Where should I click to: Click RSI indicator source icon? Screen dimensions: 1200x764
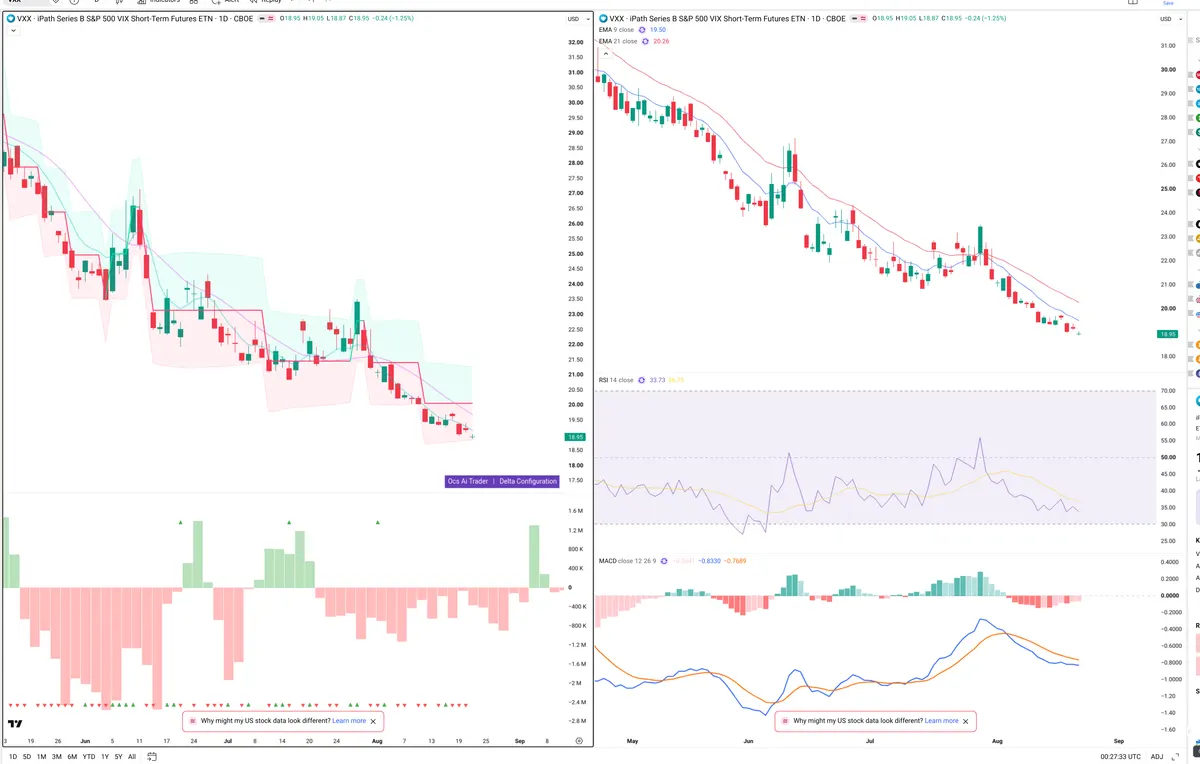642,380
